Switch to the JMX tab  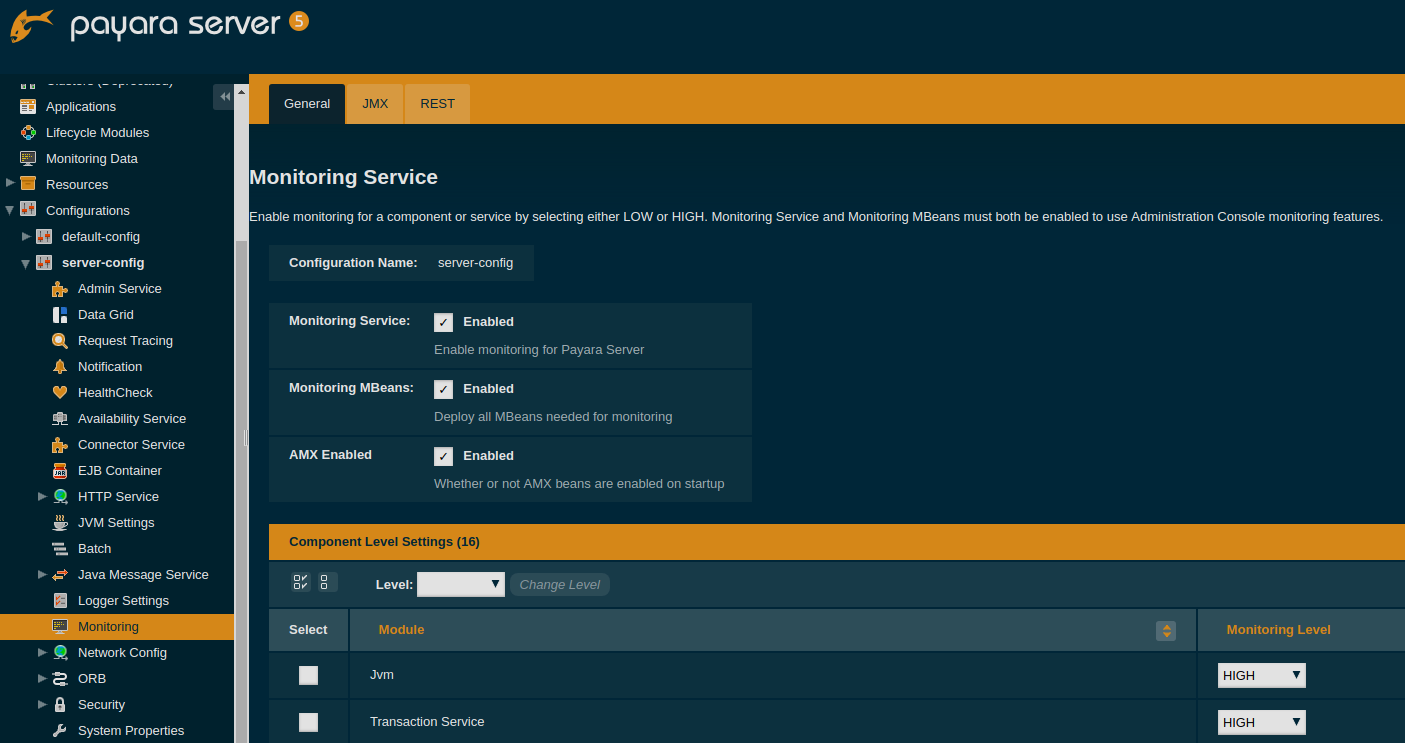click(x=375, y=104)
